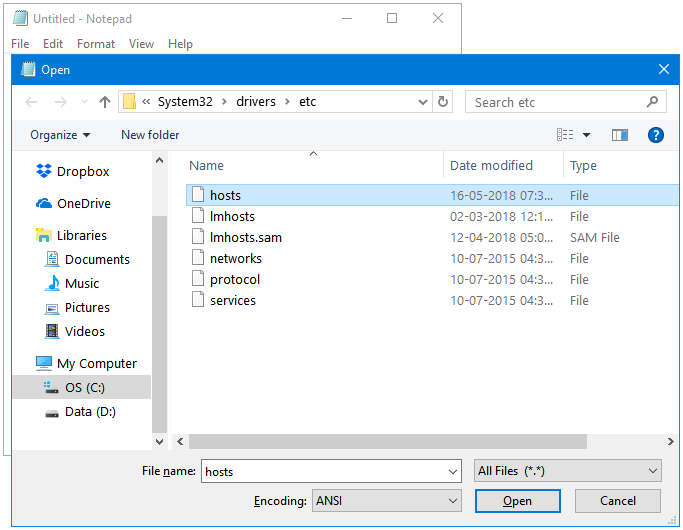Click the search magnifier icon

[x=652, y=102]
